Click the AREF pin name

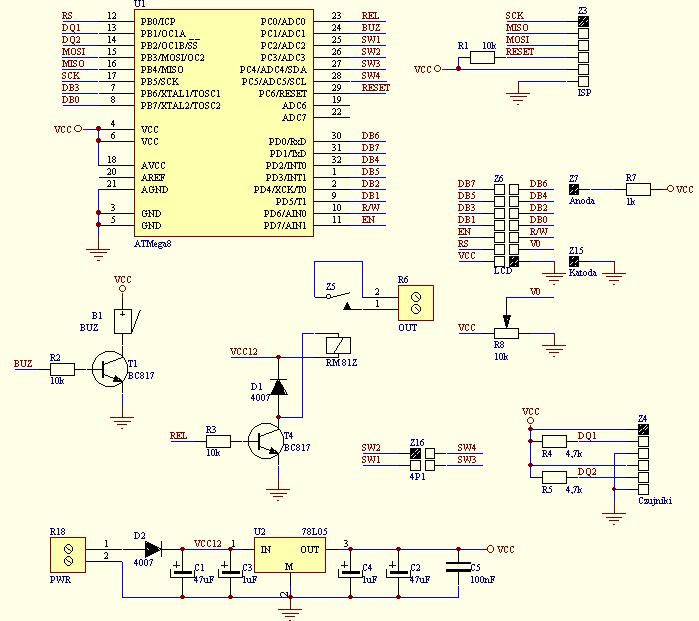[153, 177]
